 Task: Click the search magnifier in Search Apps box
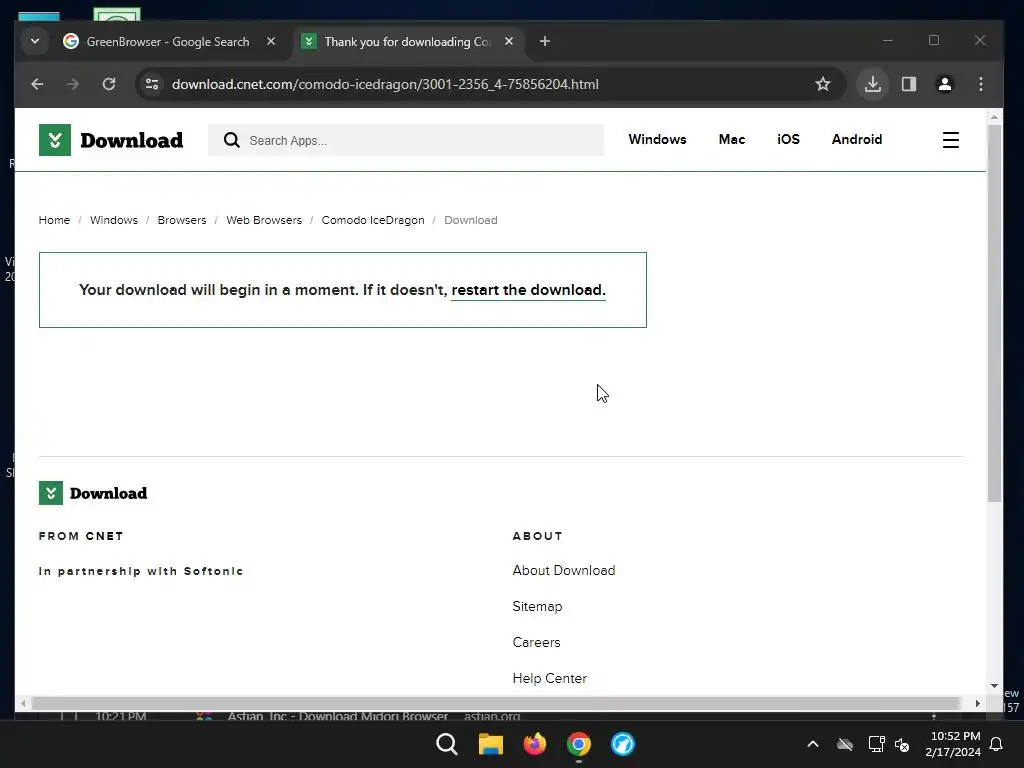click(x=232, y=140)
